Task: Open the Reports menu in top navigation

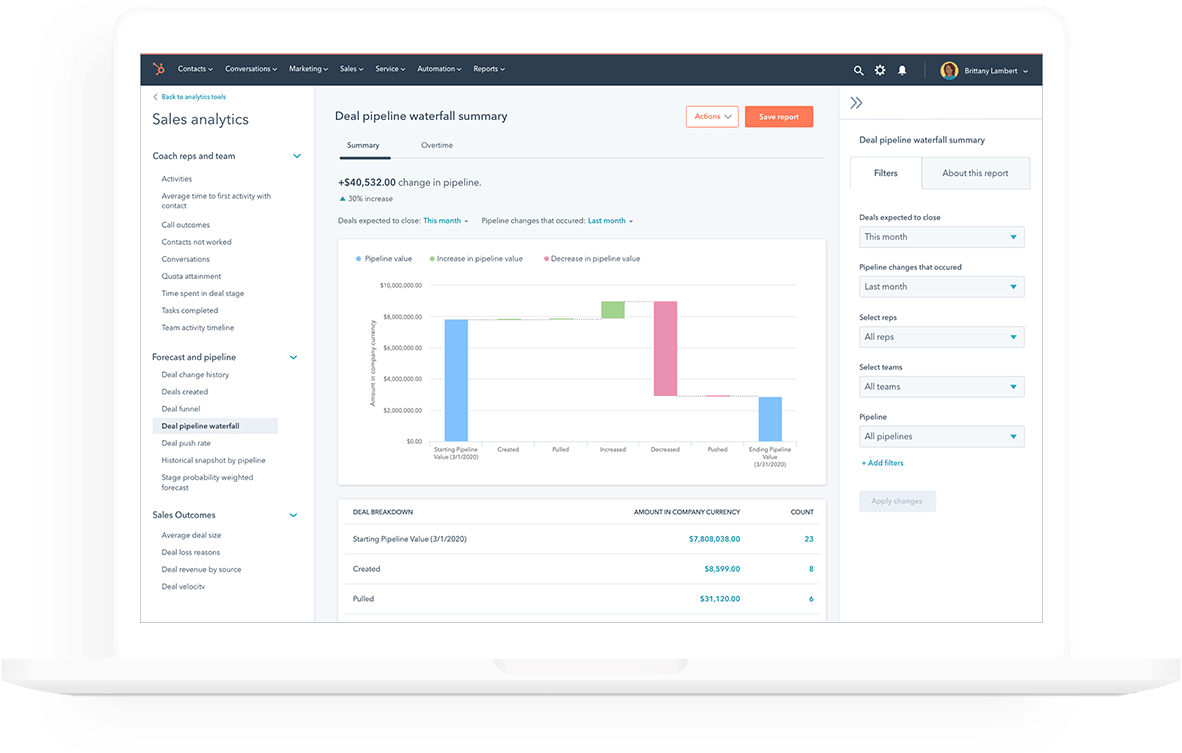Action: click(x=489, y=68)
